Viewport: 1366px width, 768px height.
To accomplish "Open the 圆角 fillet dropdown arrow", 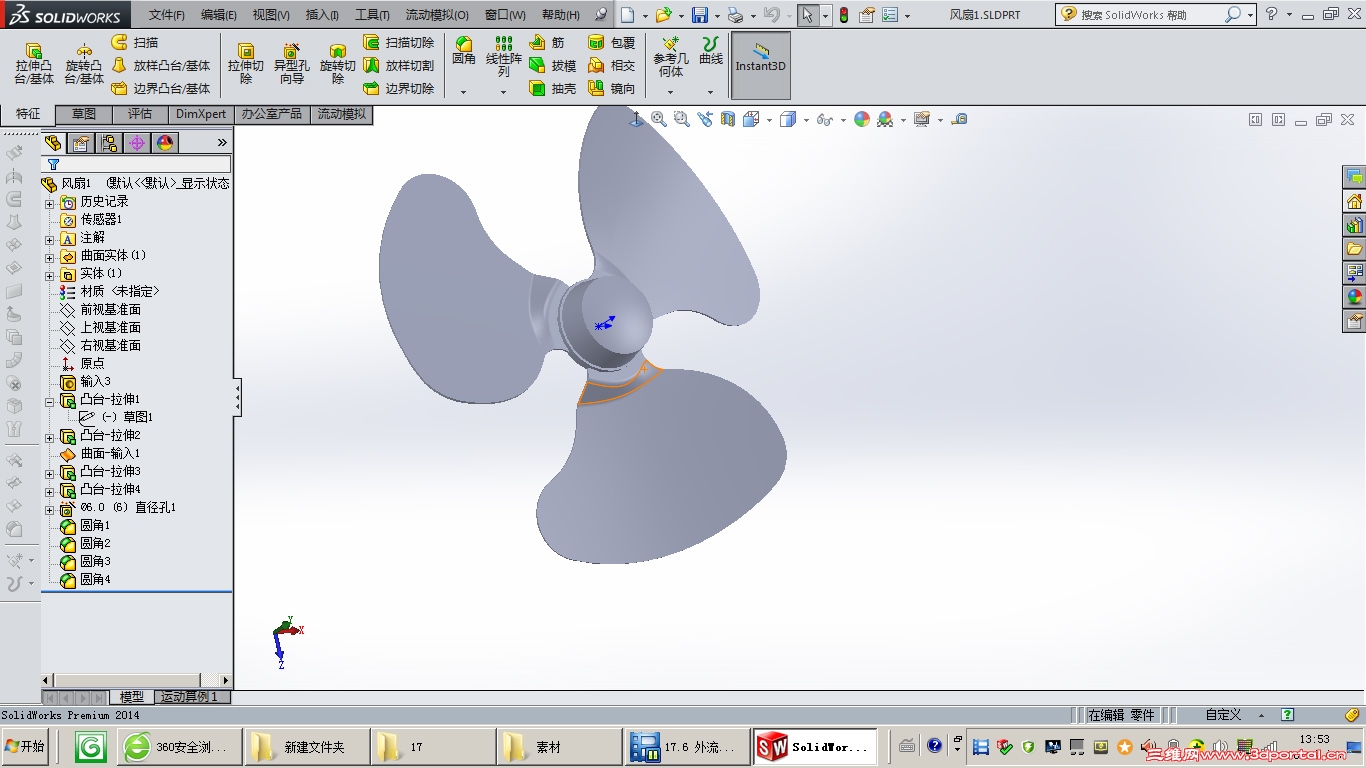I will pyautogui.click(x=463, y=92).
